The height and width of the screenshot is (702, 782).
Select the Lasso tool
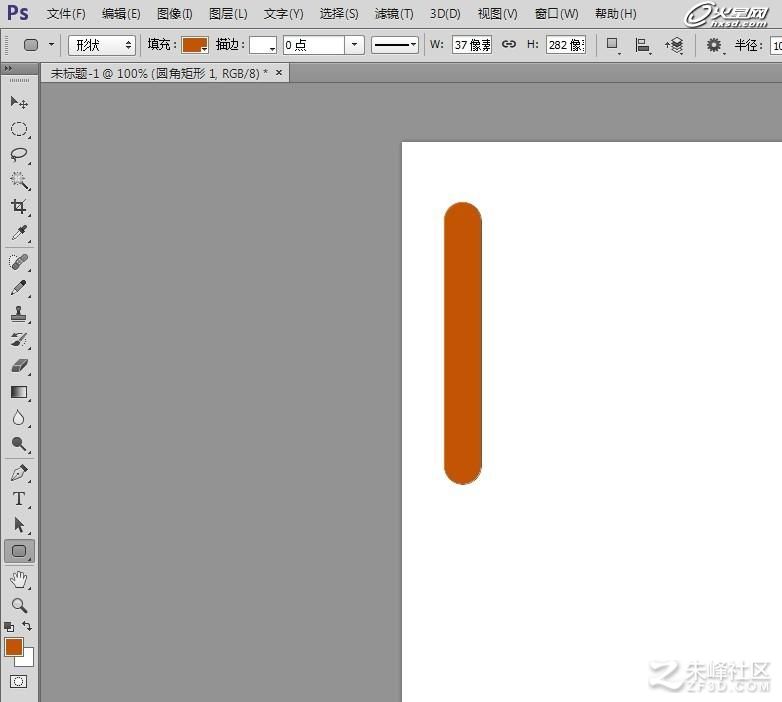point(19,155)
